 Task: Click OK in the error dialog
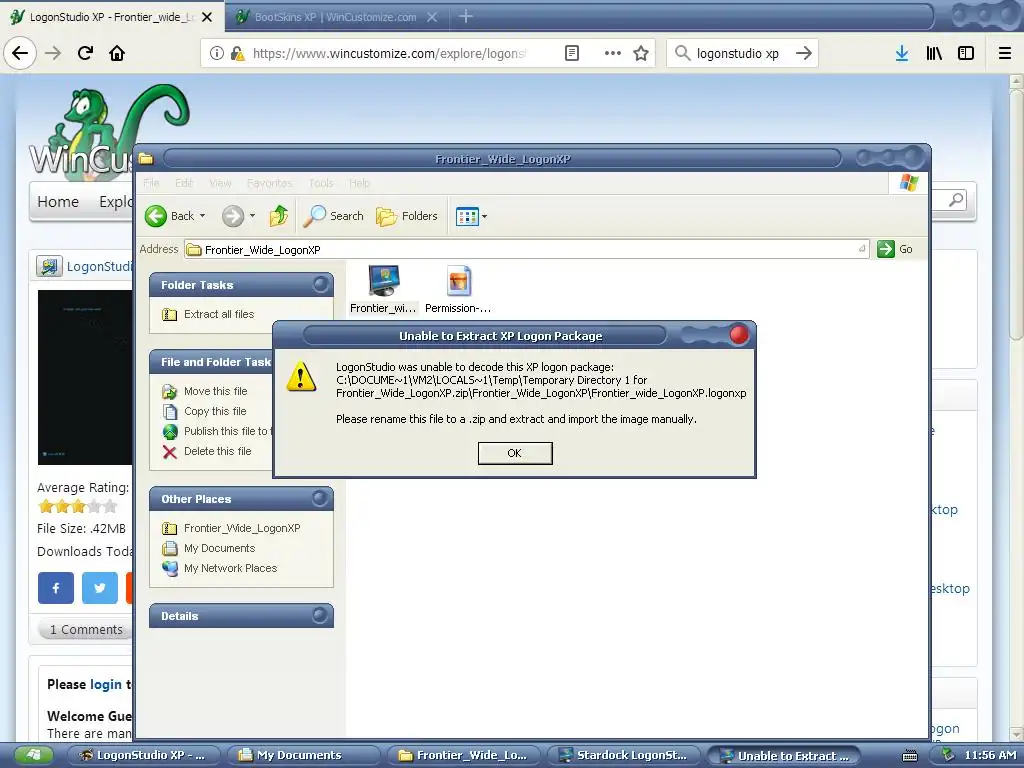(515, 453)
